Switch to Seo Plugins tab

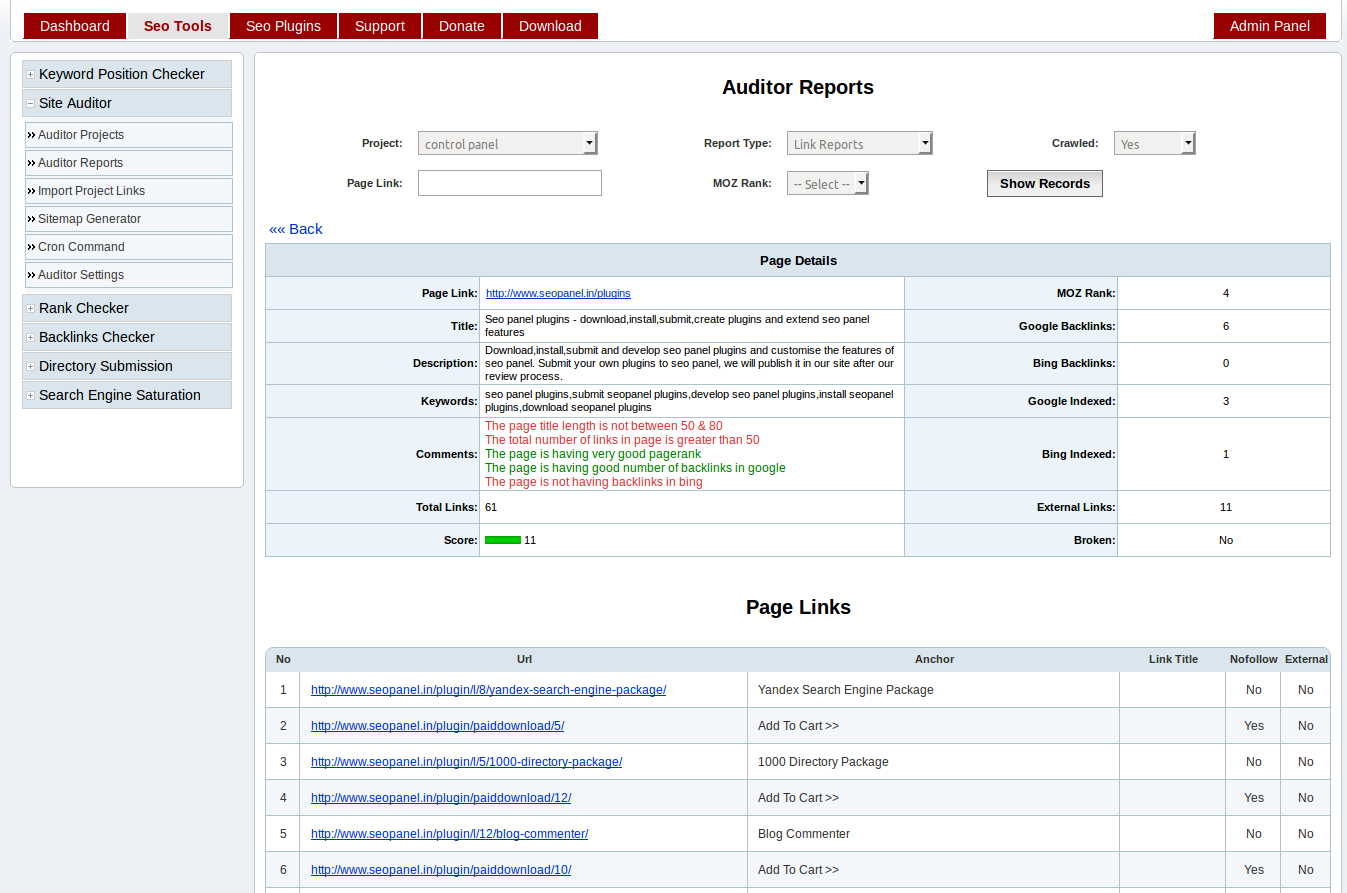coord(284,26)
